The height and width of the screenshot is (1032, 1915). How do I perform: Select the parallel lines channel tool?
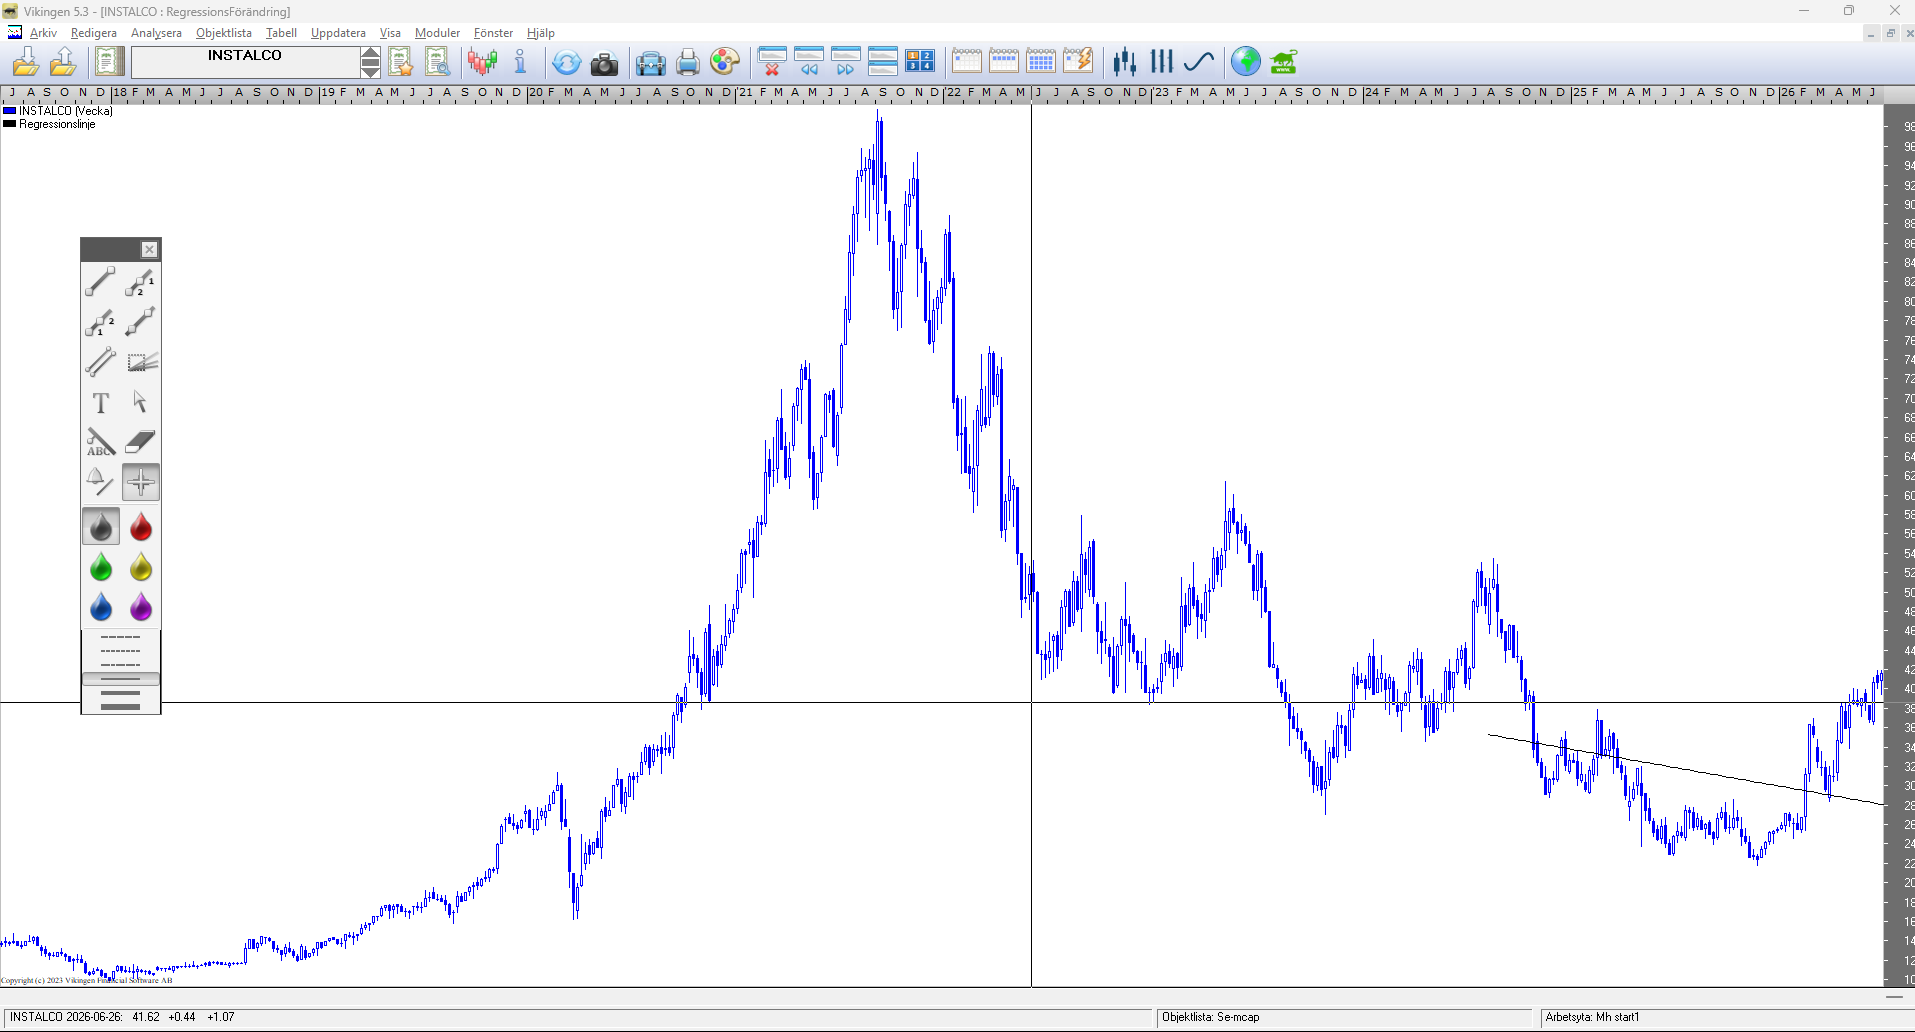click(100, 362)
